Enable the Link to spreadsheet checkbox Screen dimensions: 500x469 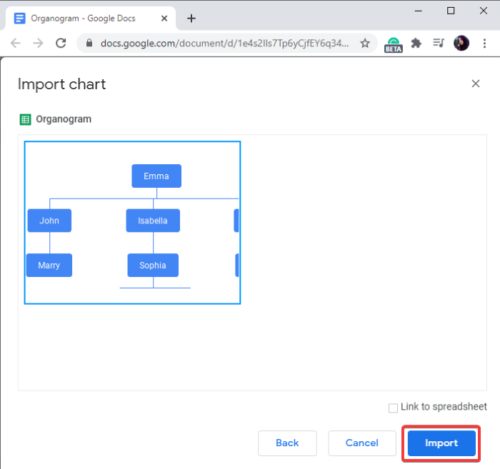[393, 408]
